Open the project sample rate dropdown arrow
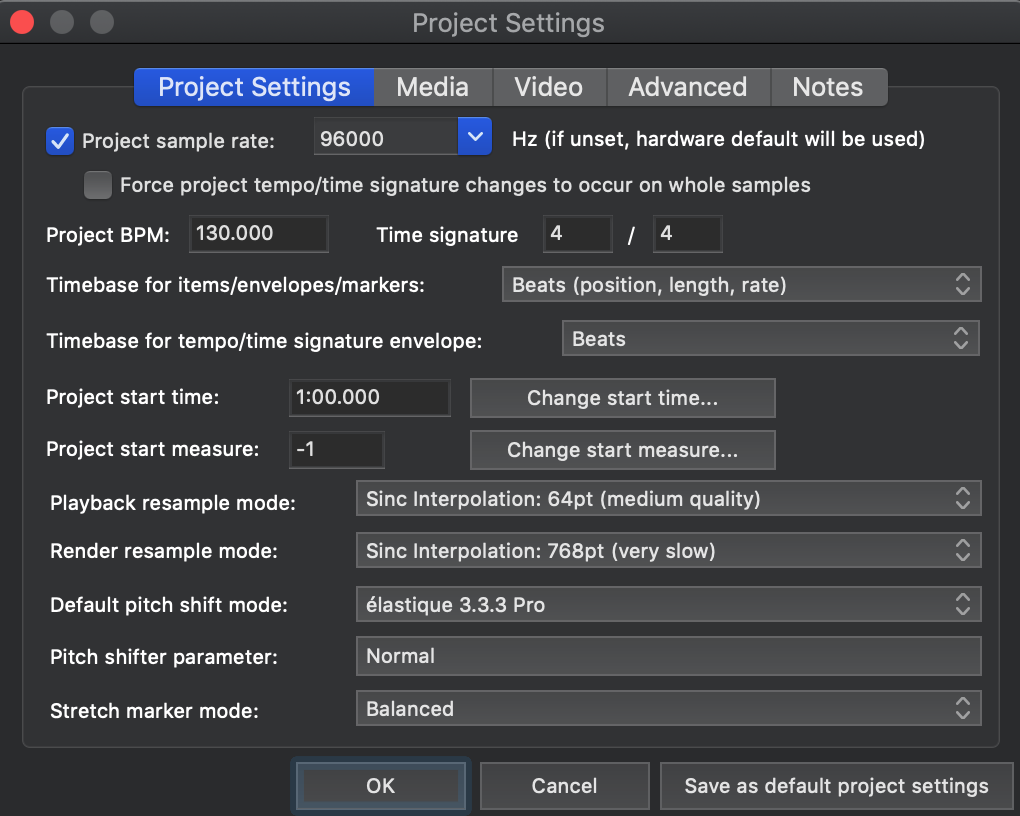 pos(475,138)
